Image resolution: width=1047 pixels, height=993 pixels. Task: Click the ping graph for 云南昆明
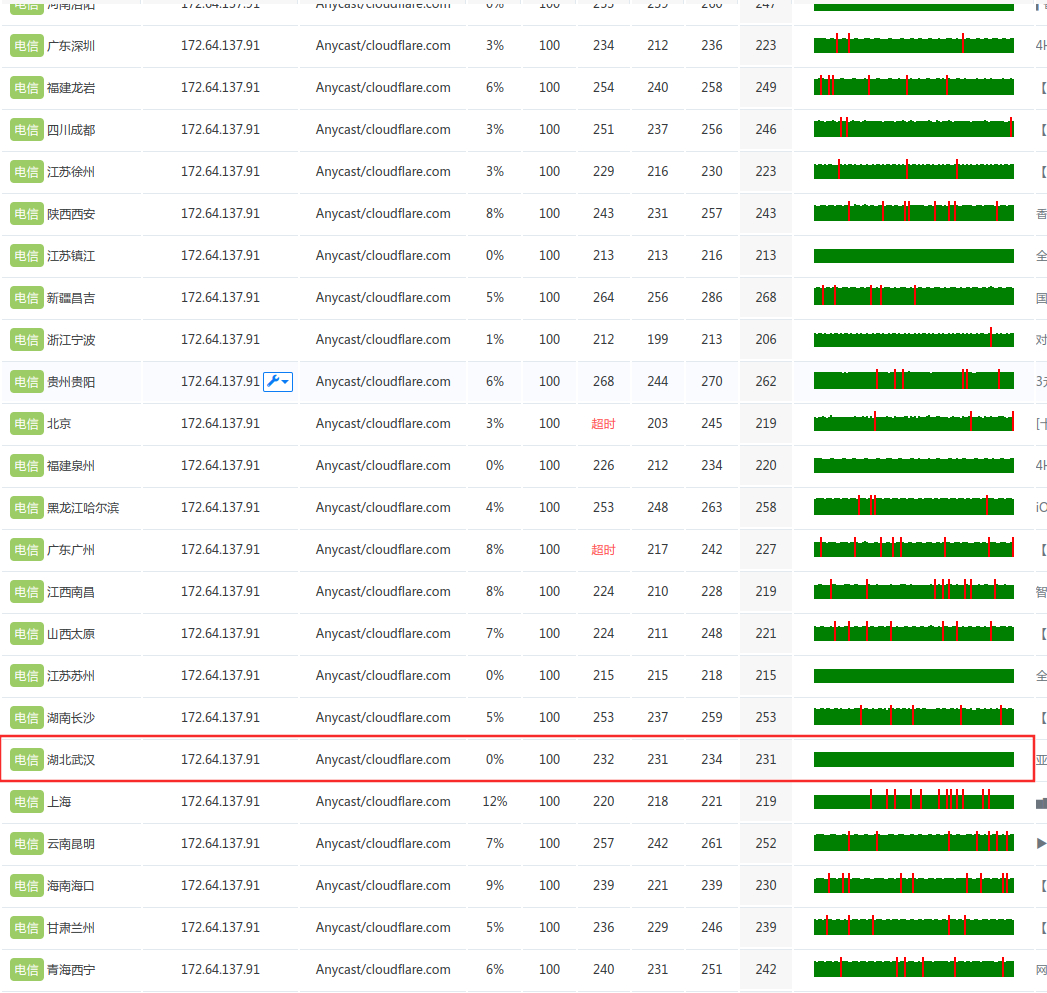913,842
